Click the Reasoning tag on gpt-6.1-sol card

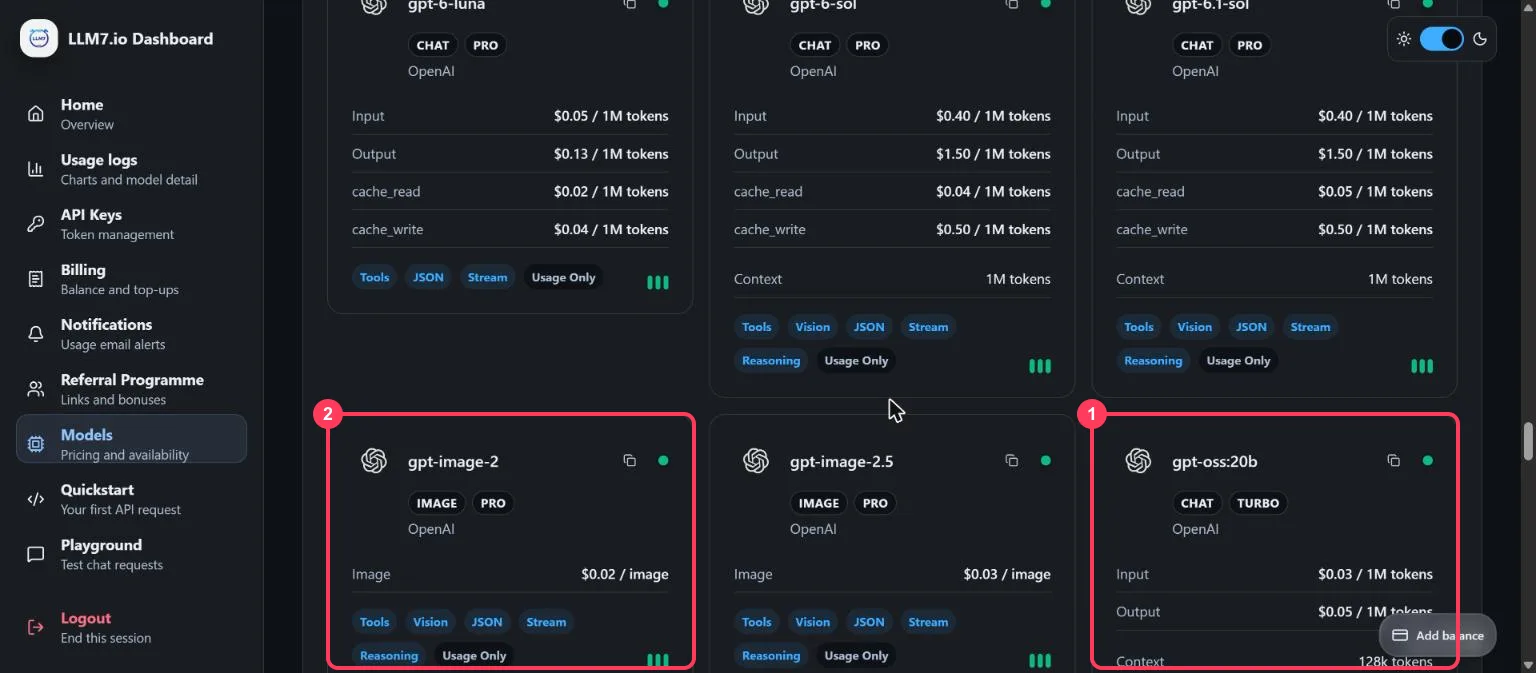coord(1153,361)
